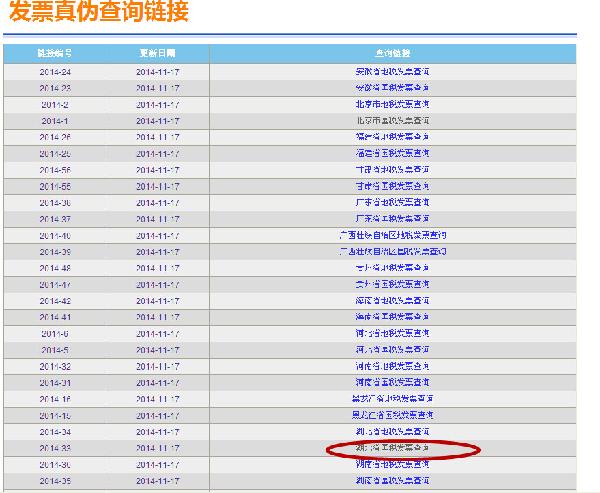Open the 广东省地税发票查询 link in row 2014-38
Screen dimensions: 600x493
point(392,202)
